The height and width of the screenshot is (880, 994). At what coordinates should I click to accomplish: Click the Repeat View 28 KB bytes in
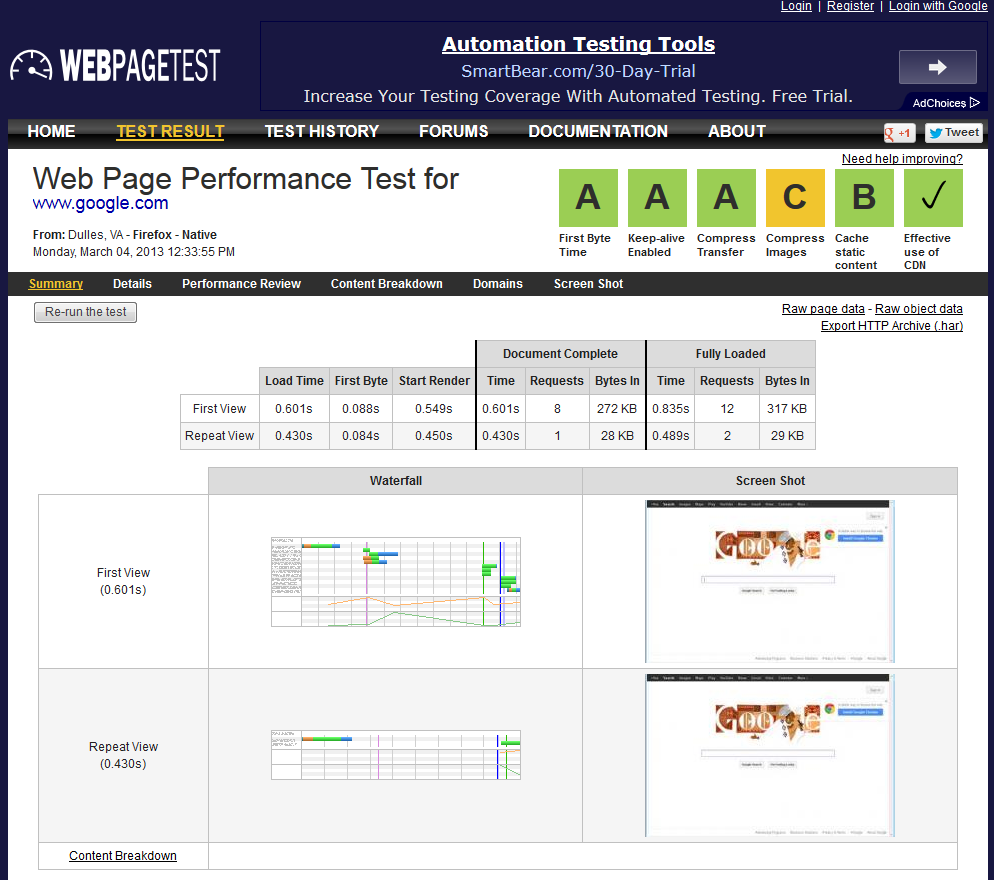click(617, 436)
